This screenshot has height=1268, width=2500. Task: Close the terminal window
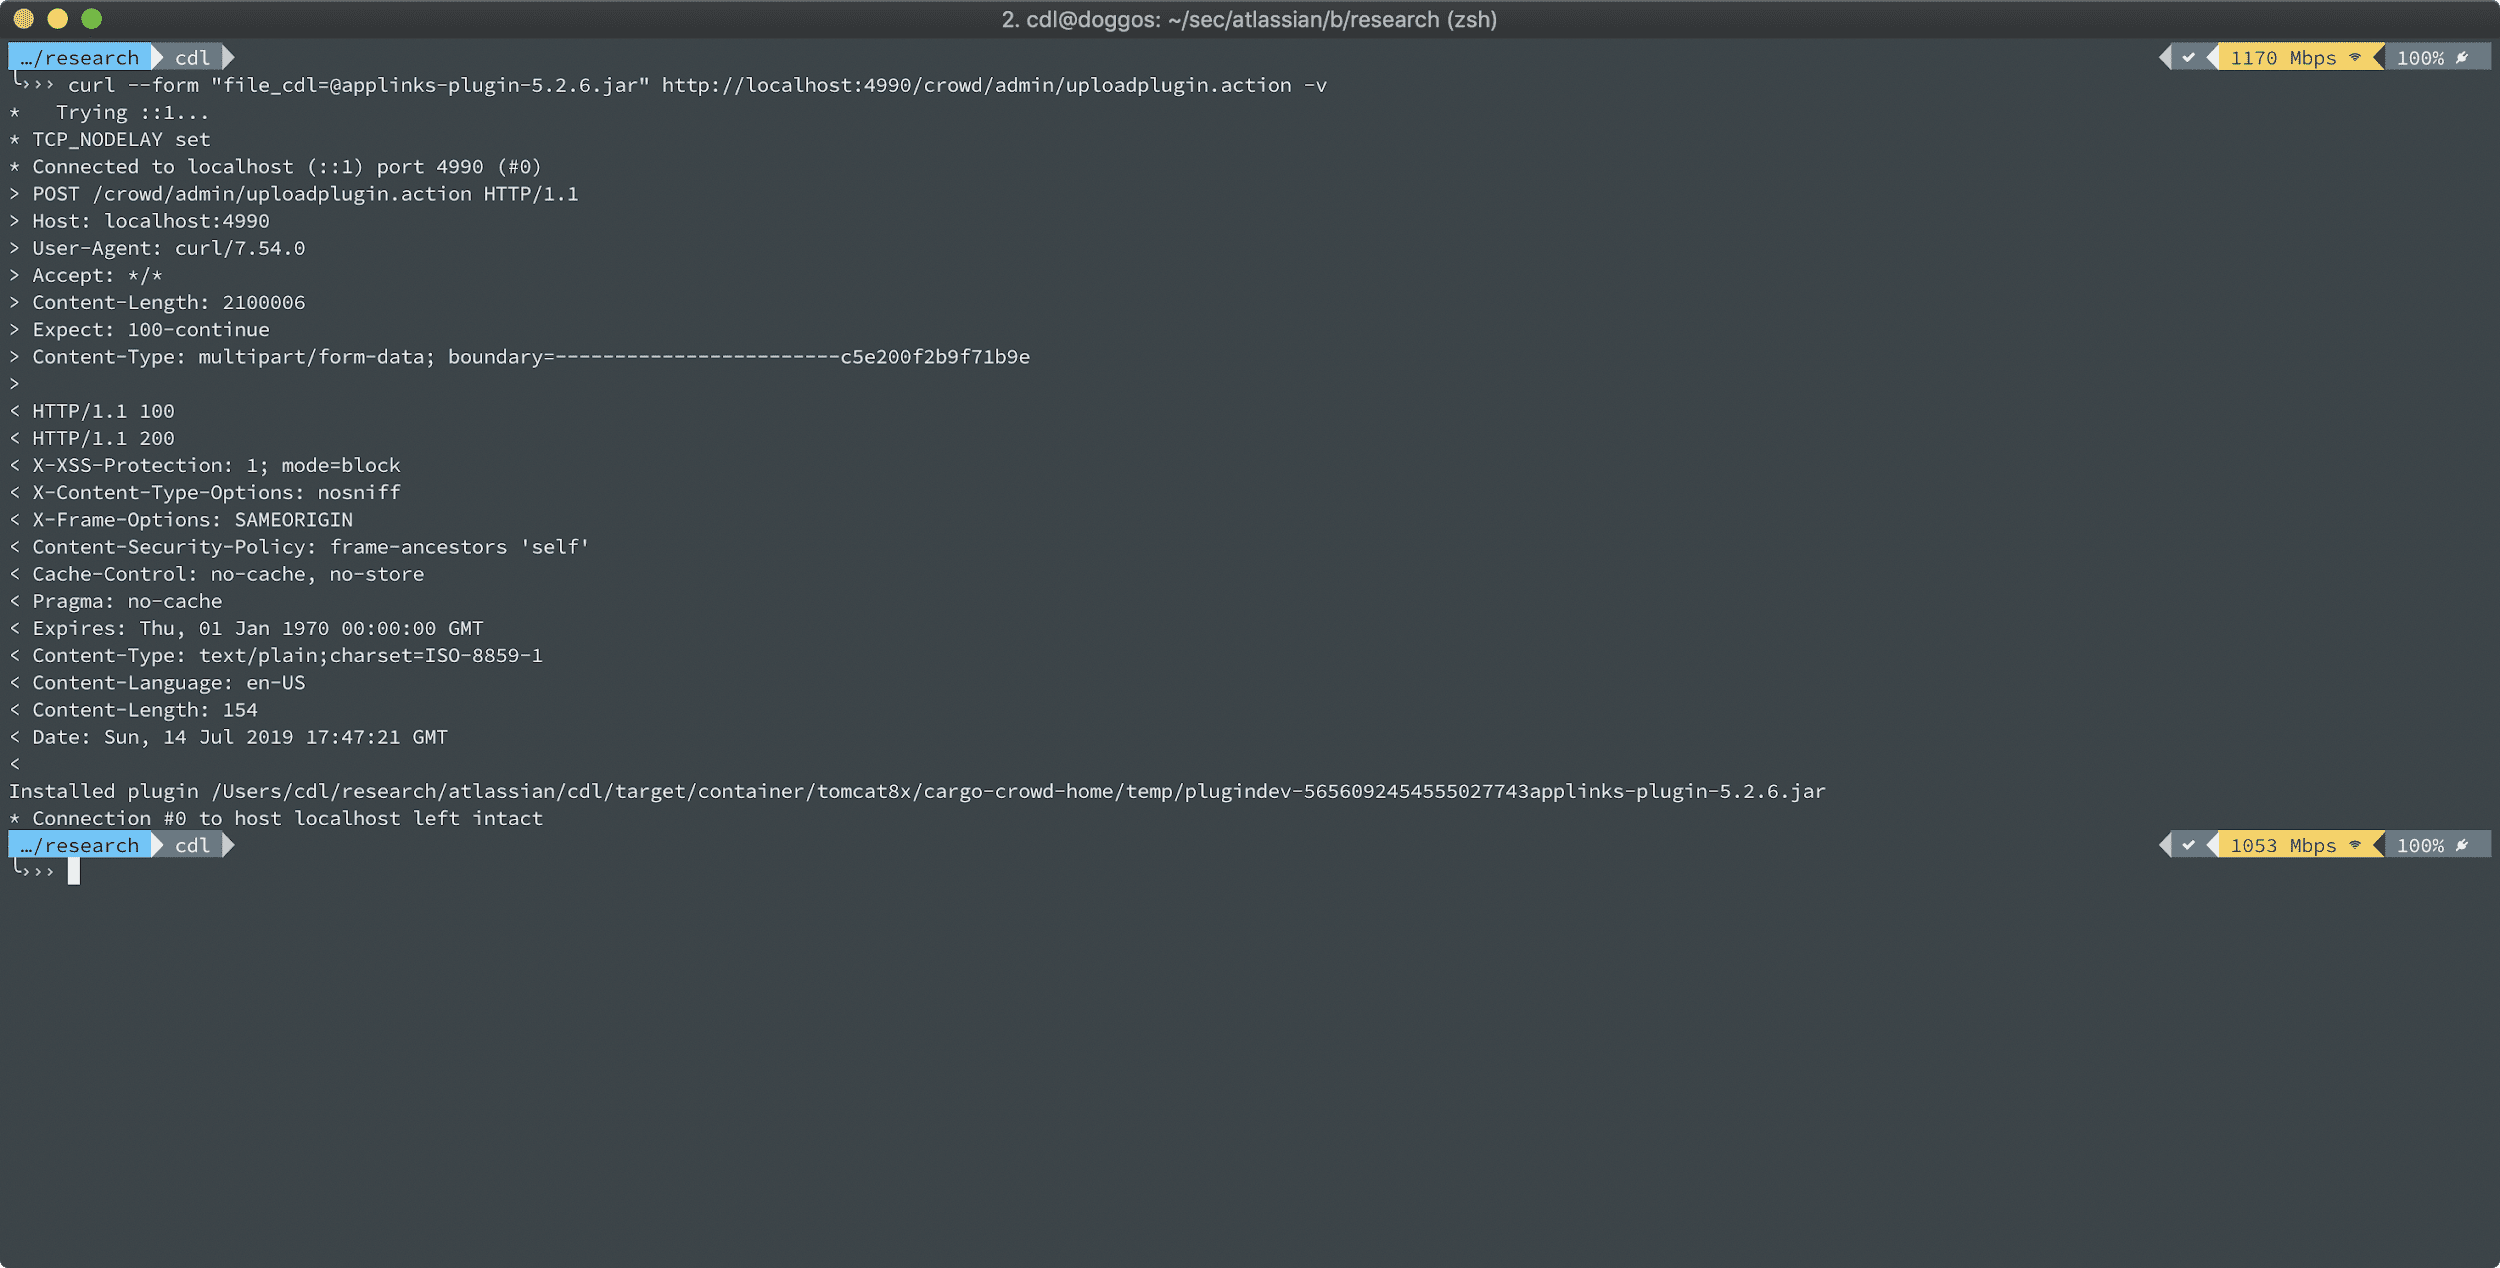(x=24, y=19)
